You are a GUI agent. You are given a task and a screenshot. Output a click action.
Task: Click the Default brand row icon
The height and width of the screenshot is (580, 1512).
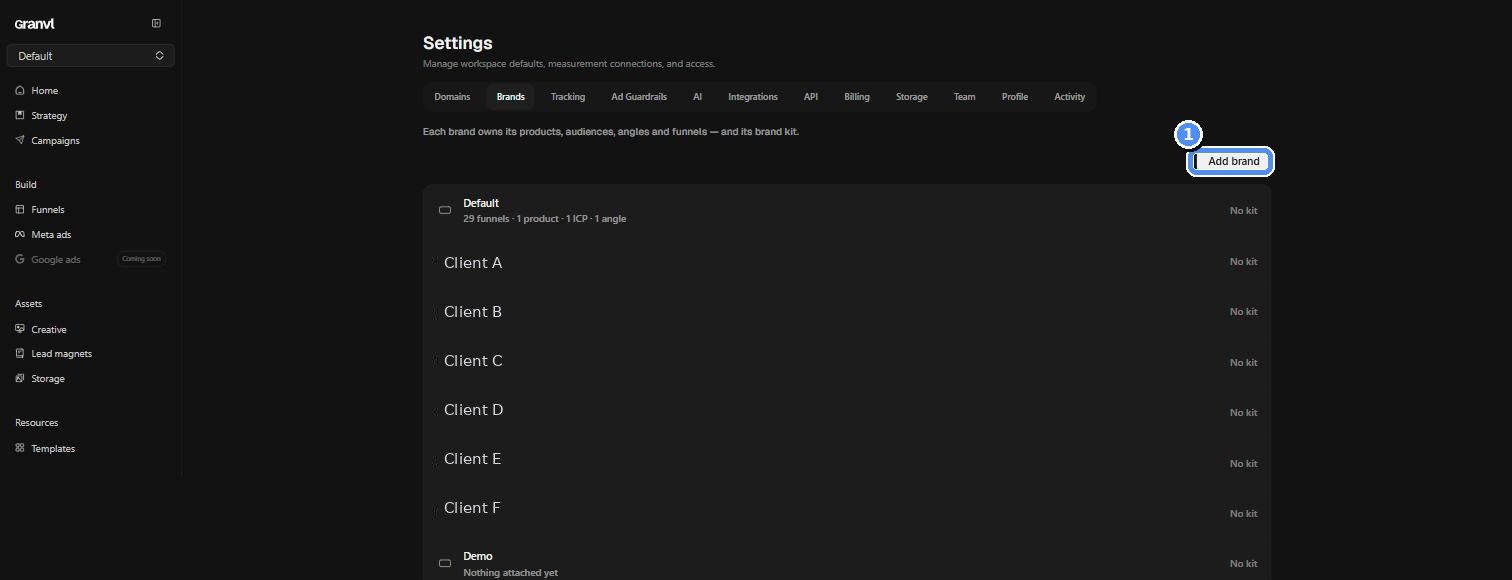pyautogui.click(x=445, y=210)
